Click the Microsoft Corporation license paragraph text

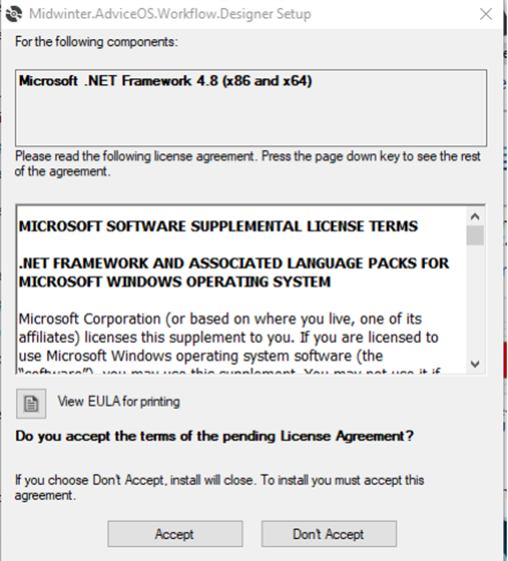(x=229, y=342)
